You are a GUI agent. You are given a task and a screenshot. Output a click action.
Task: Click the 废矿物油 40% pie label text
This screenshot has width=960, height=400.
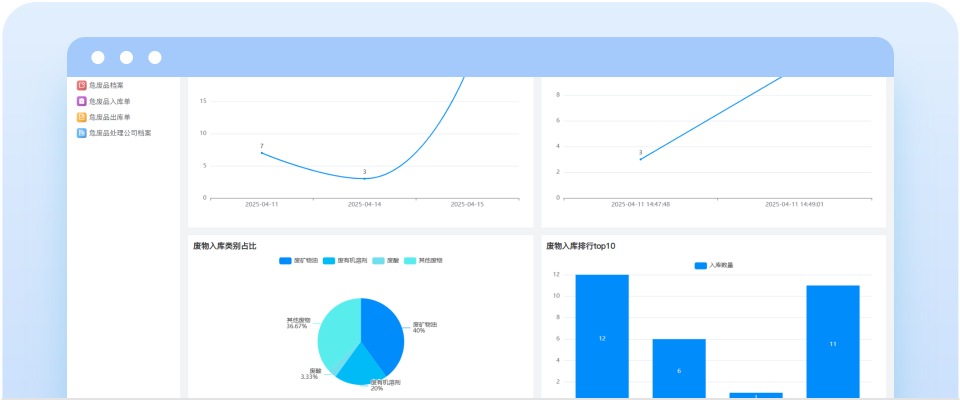[x=424, y=327]
